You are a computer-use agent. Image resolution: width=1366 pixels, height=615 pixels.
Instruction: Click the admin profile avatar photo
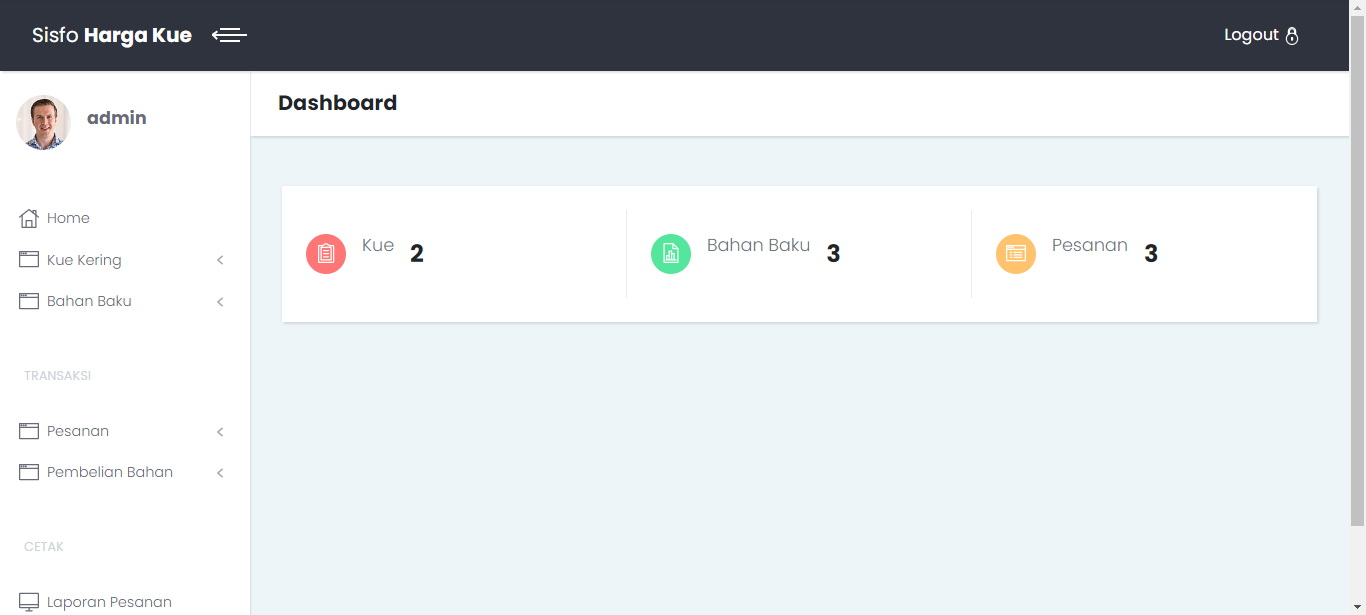click(43, 122)
